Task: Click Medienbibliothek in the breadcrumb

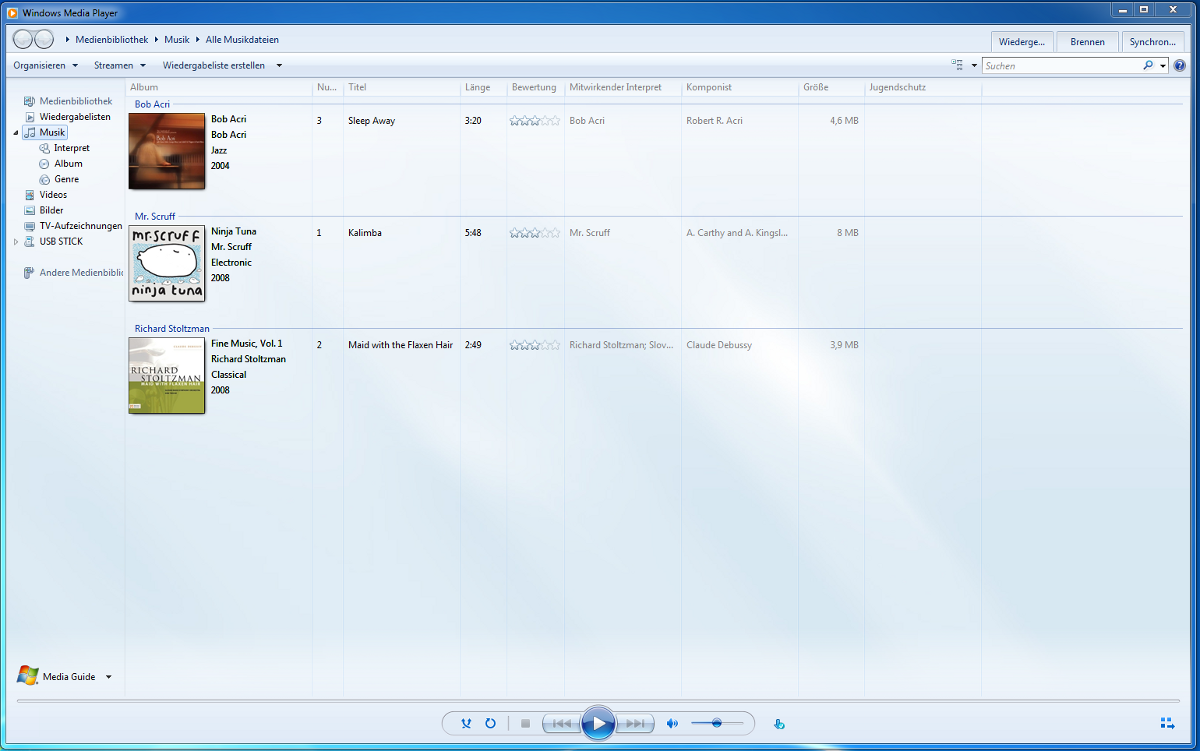Action: click(x=113, y=40)
